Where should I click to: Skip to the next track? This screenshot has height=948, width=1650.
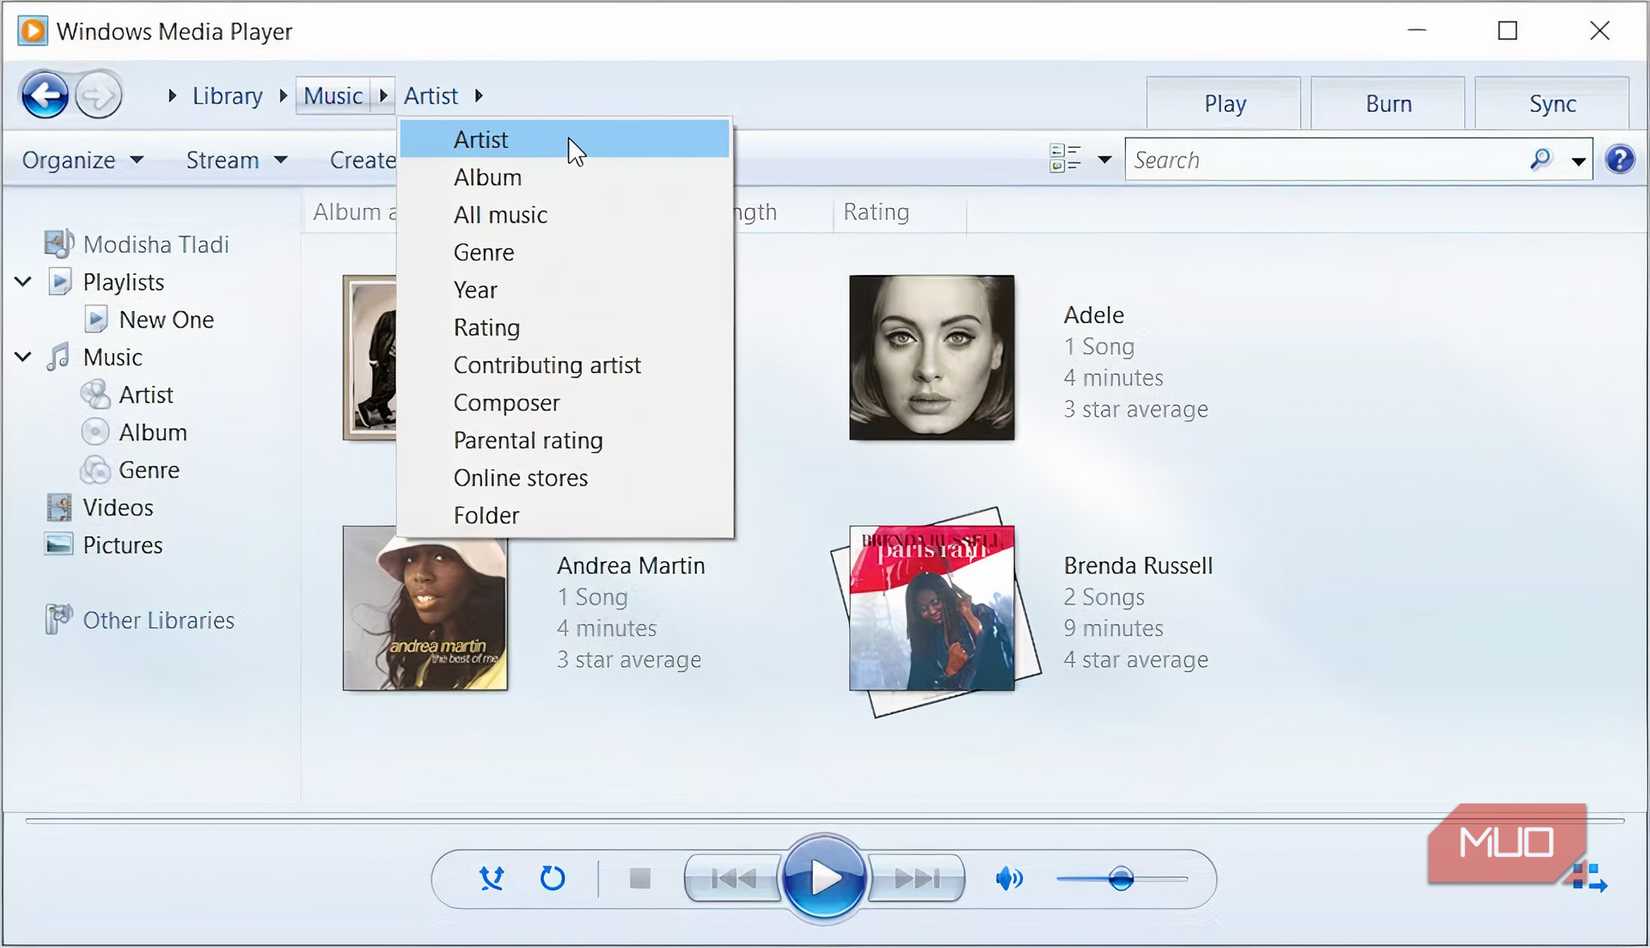coord(915,879)
